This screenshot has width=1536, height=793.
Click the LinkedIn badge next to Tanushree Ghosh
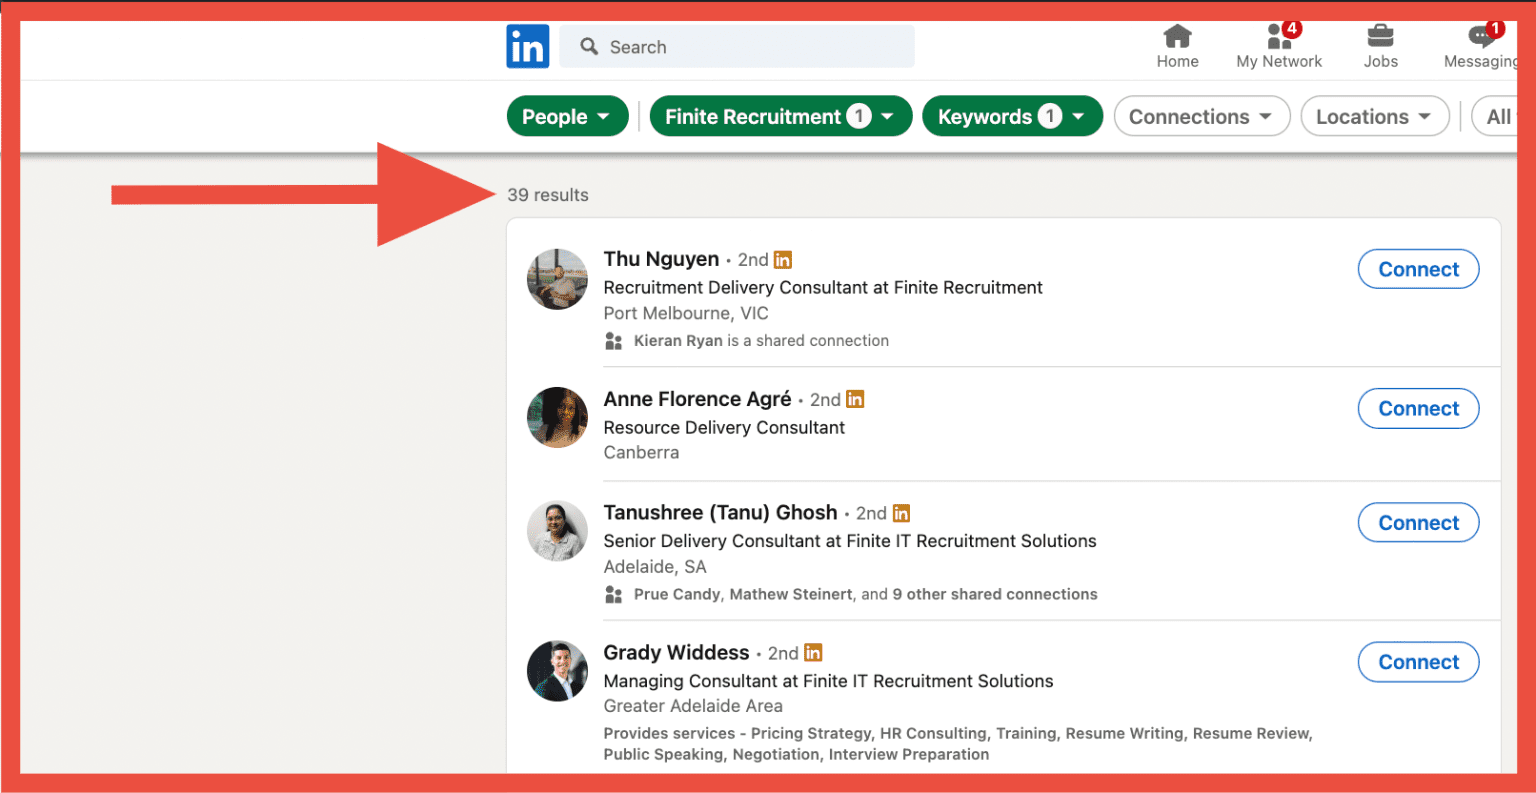click(901, 513)
